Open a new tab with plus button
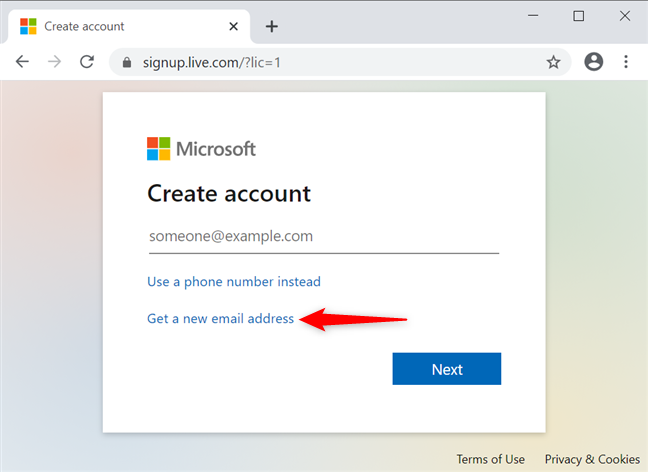The height and width of the screenshot is (472, 648). [272, 26]
